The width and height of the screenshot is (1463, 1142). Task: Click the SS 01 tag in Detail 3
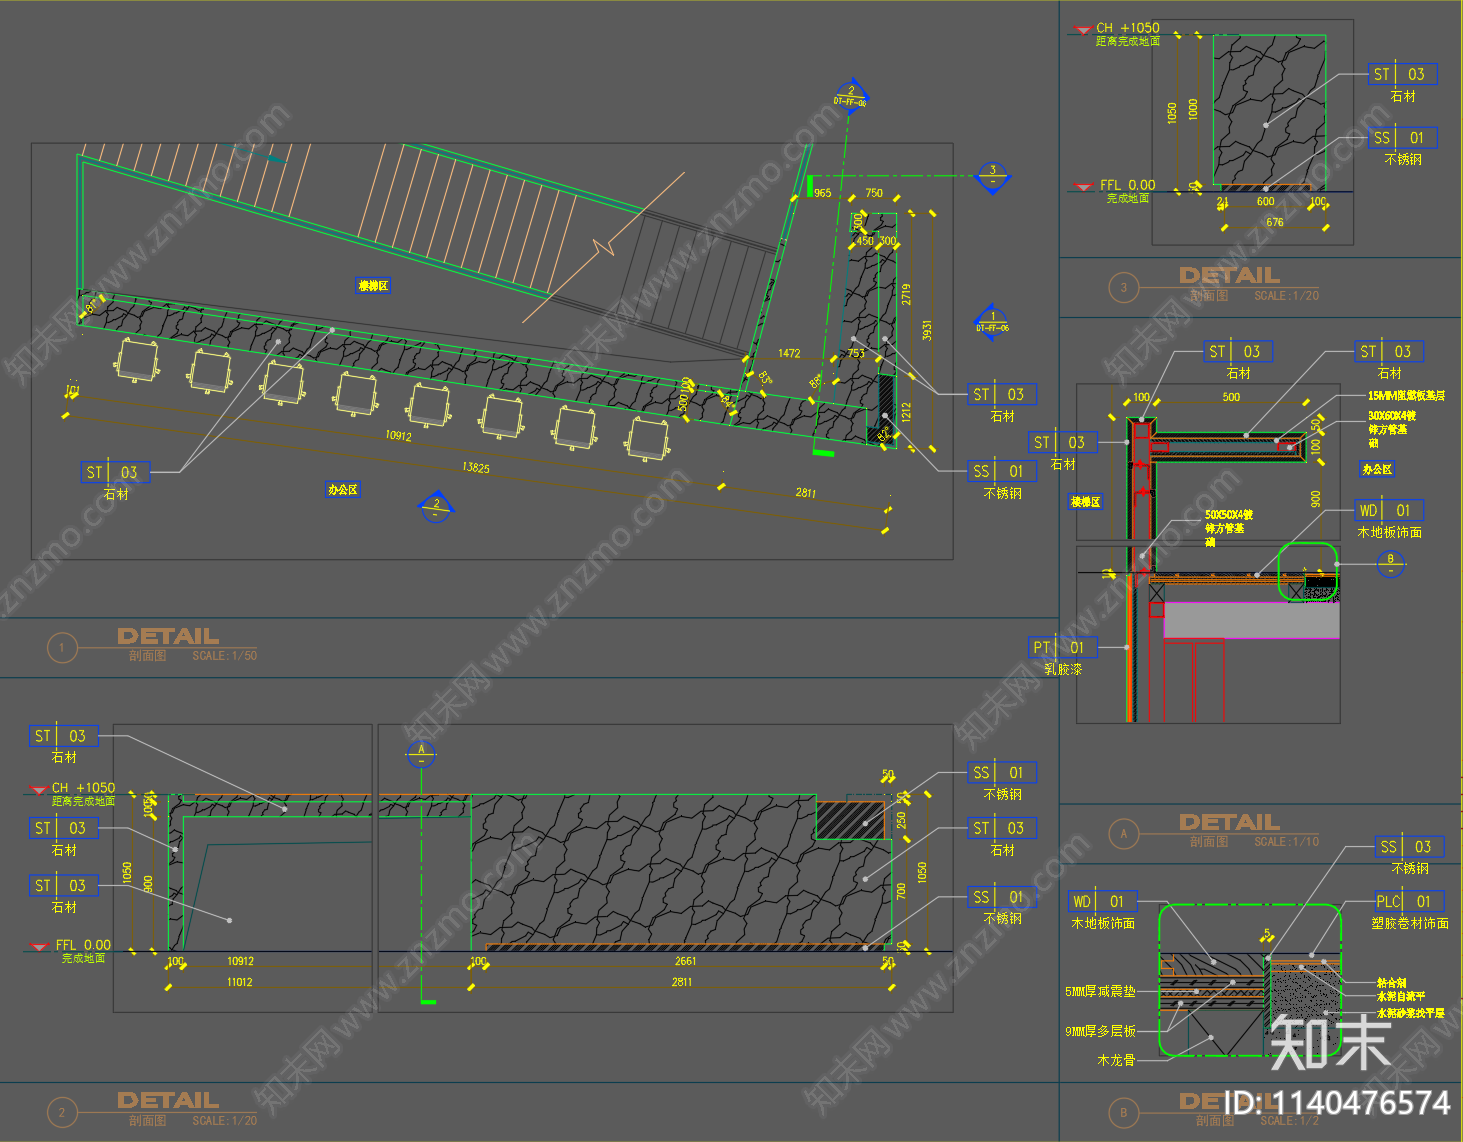click(x=1402, y=138)
